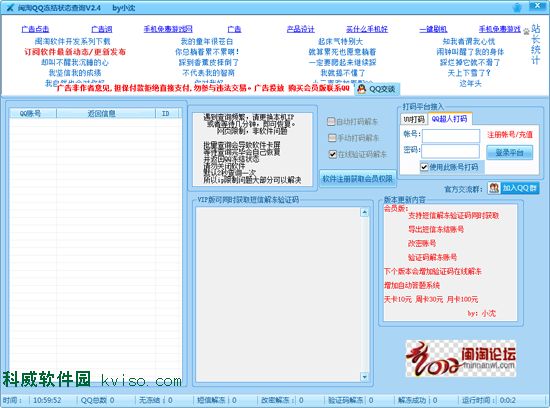Open the skin/shirt icon in title bar
This screenshot has width=550, height=408.
tap(517, 7)
